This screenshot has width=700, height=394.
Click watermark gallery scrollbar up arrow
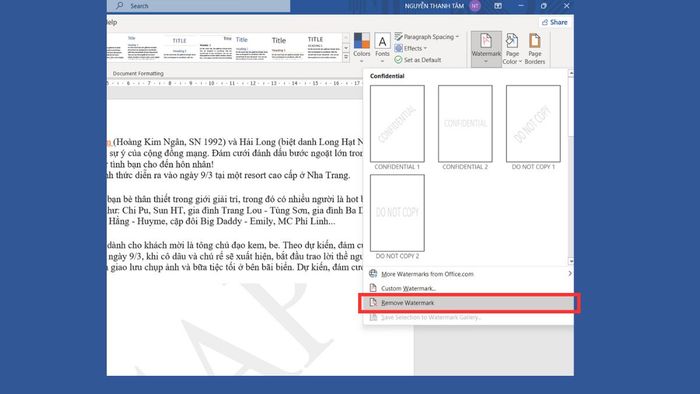(x=571, y=73)
